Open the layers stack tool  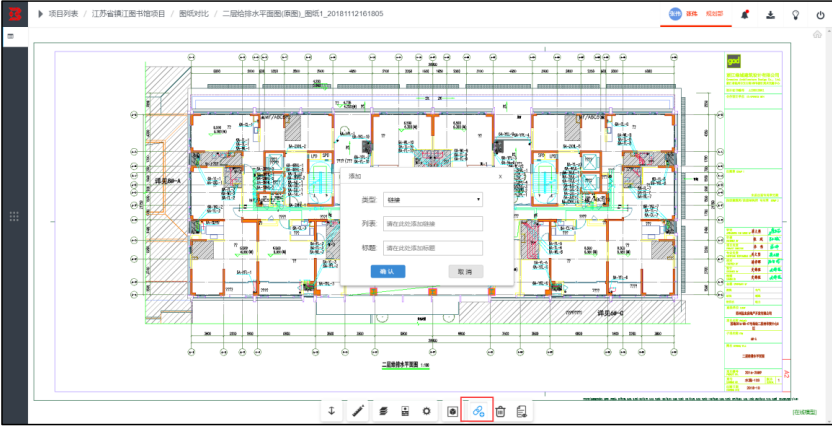(384, 410)
